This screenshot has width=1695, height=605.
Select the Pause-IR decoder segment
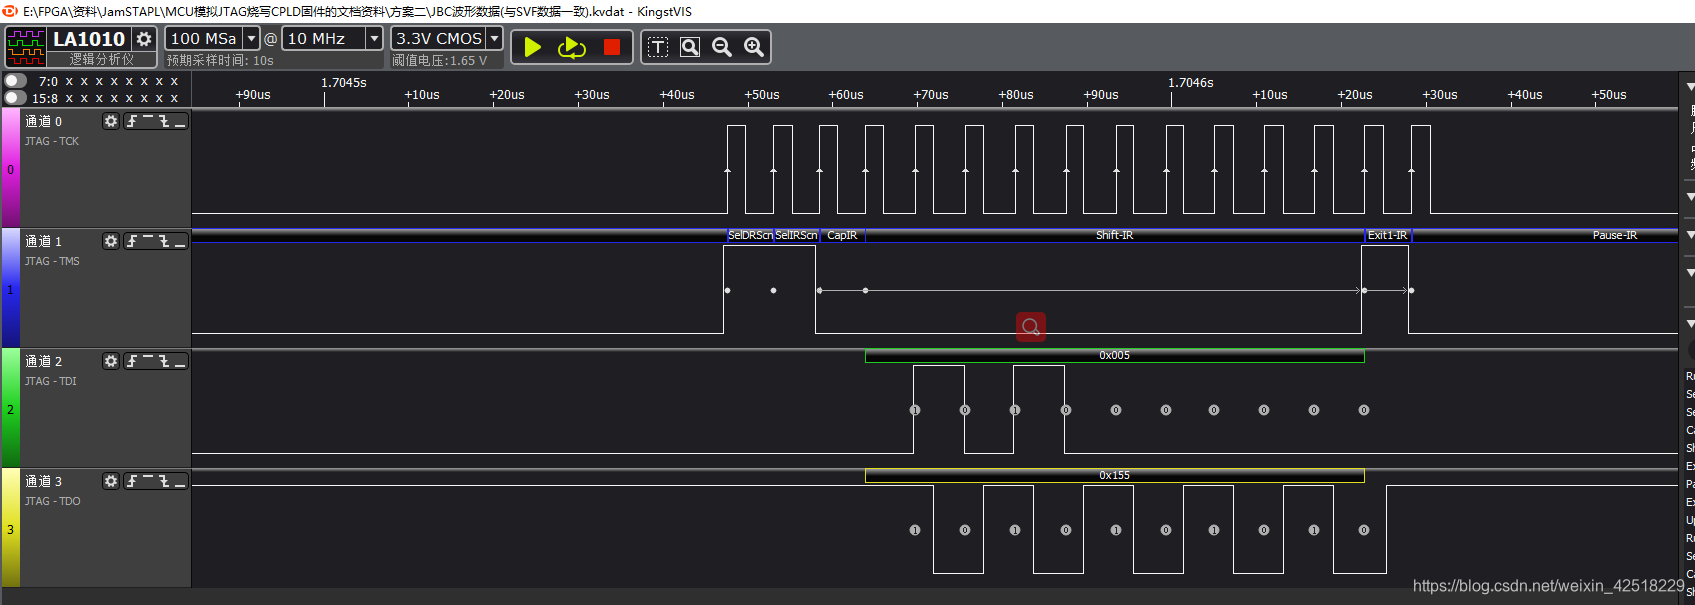point(1545,235)
